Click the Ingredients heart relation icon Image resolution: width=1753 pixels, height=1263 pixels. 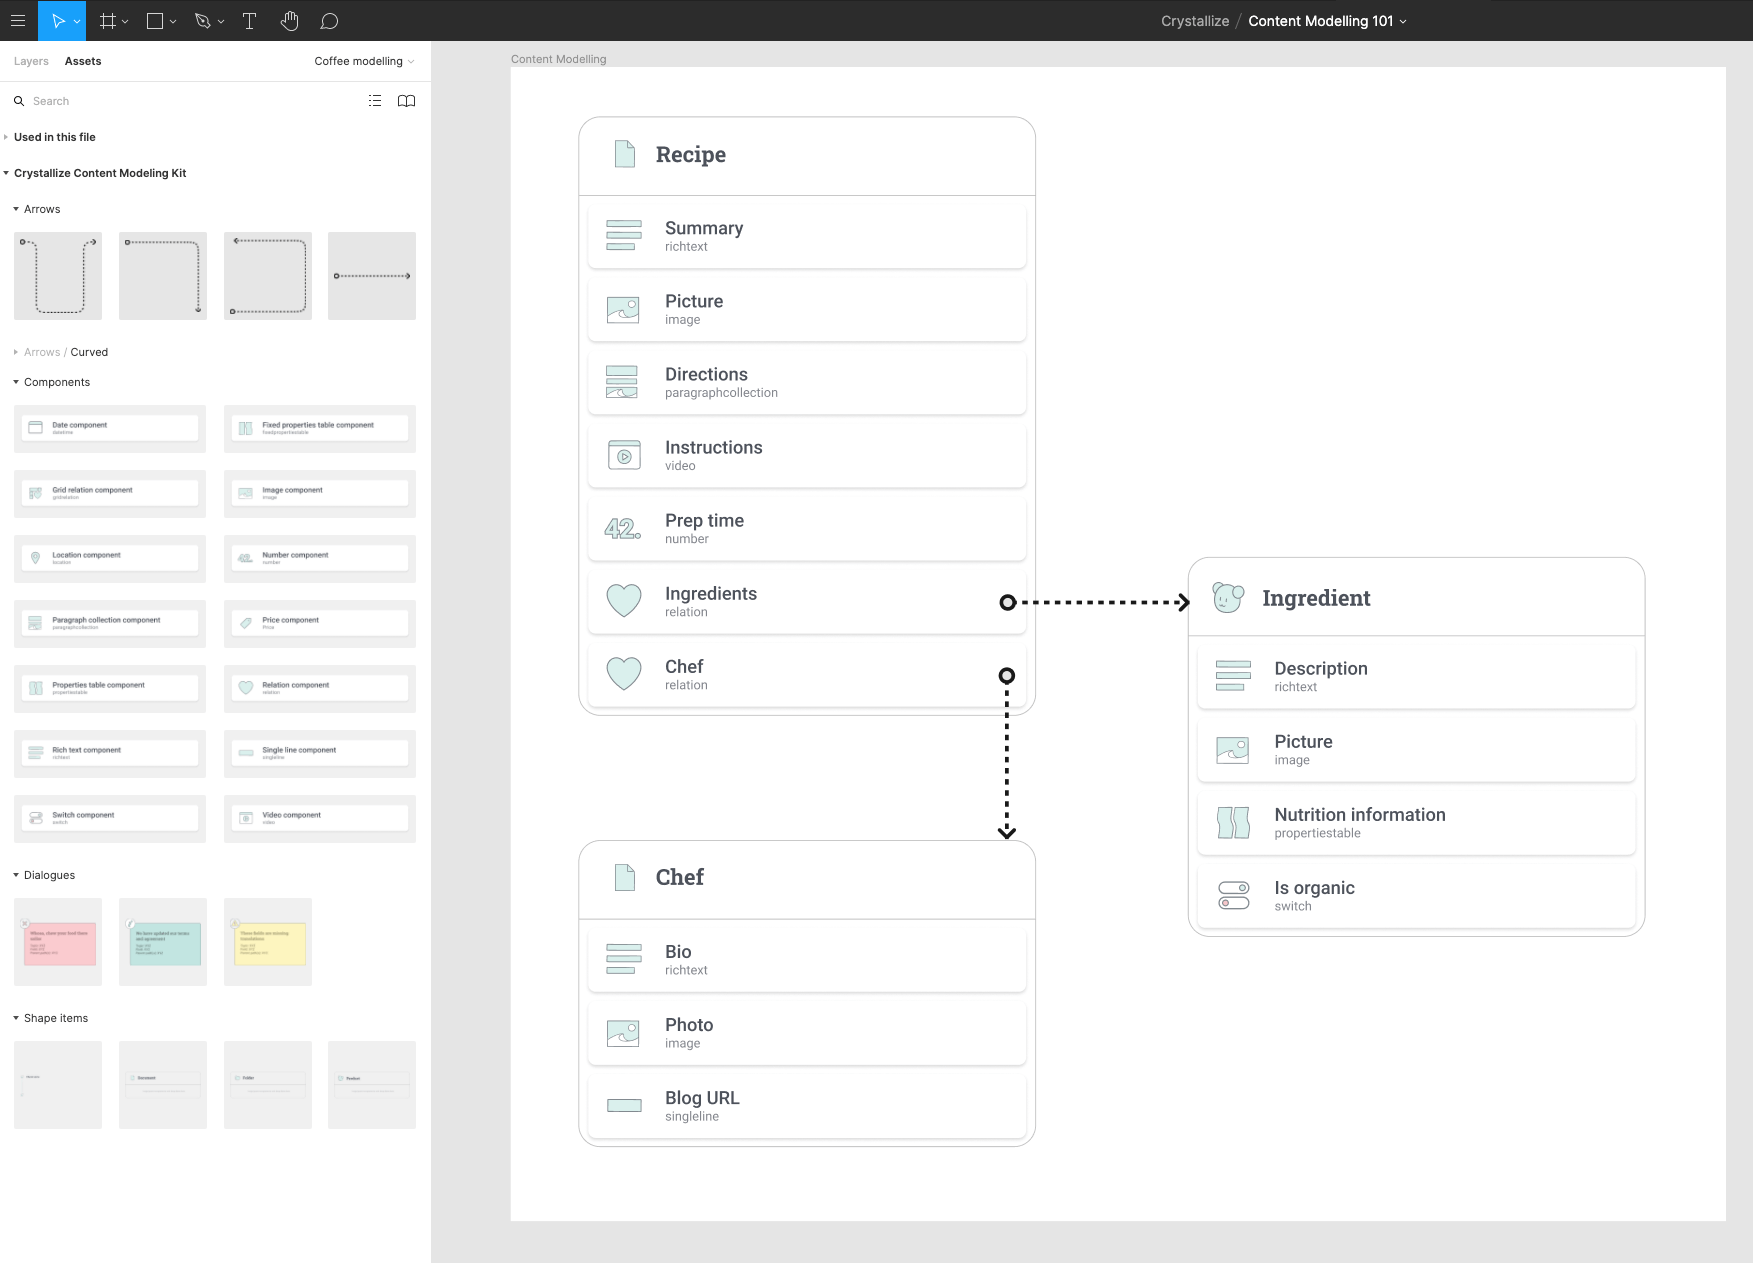(624, 600)
